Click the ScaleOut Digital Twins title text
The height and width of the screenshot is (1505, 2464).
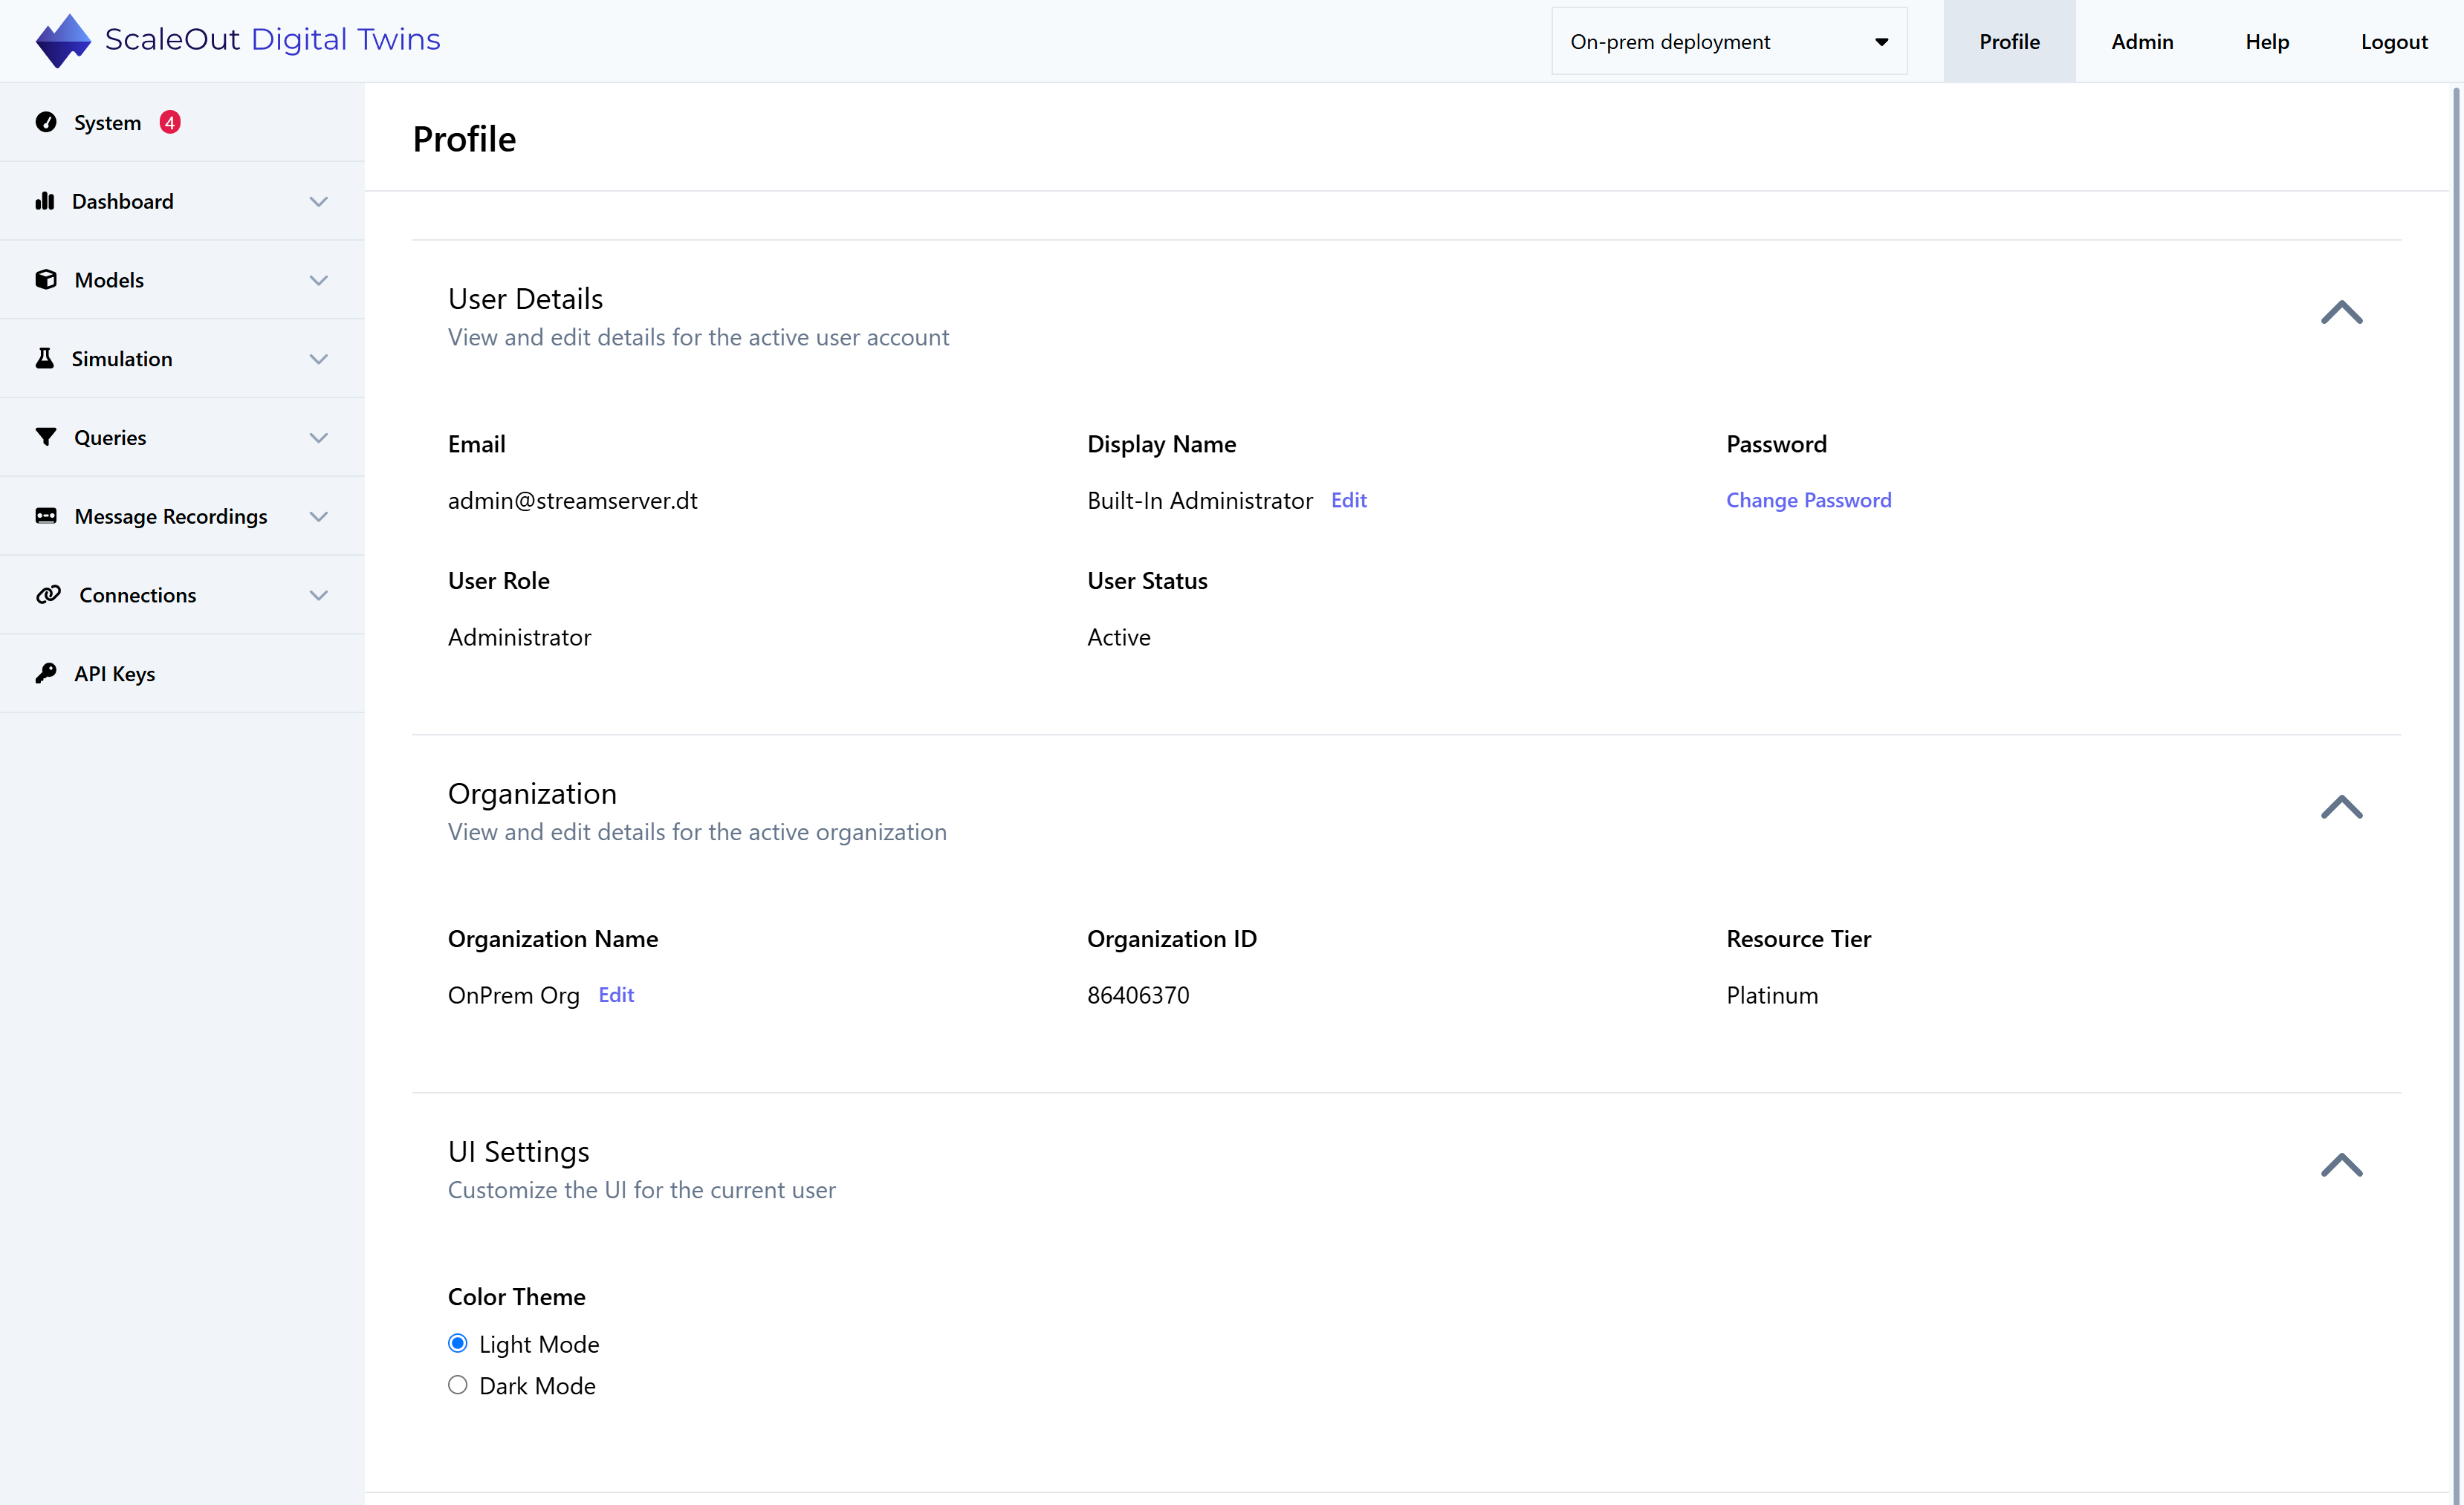click(x=272, y=39)
